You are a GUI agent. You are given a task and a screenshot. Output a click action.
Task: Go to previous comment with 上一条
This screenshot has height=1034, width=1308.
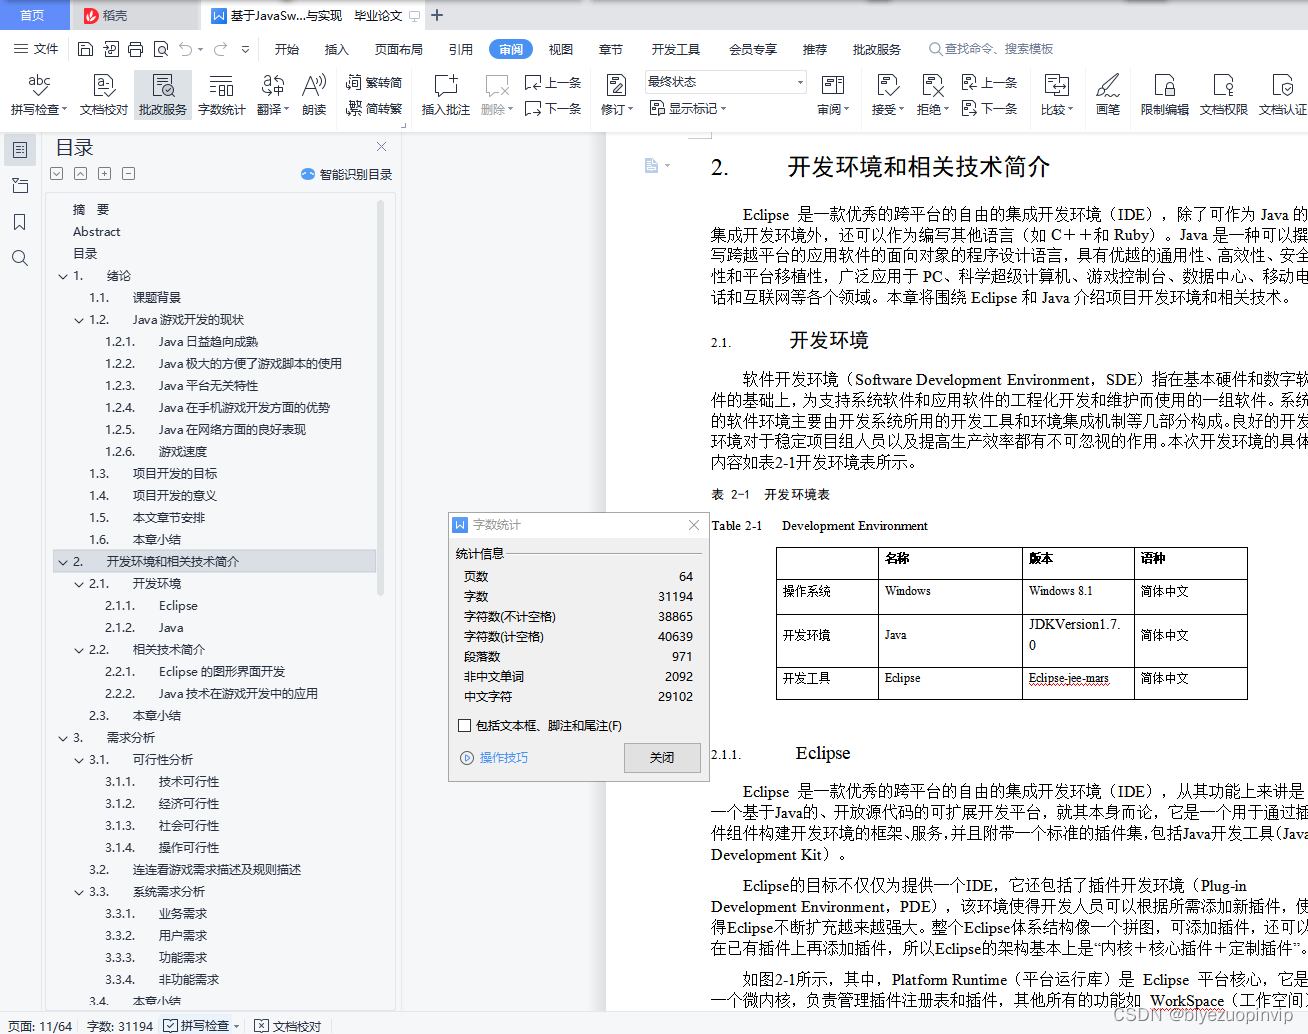click(x=553, y=83)
